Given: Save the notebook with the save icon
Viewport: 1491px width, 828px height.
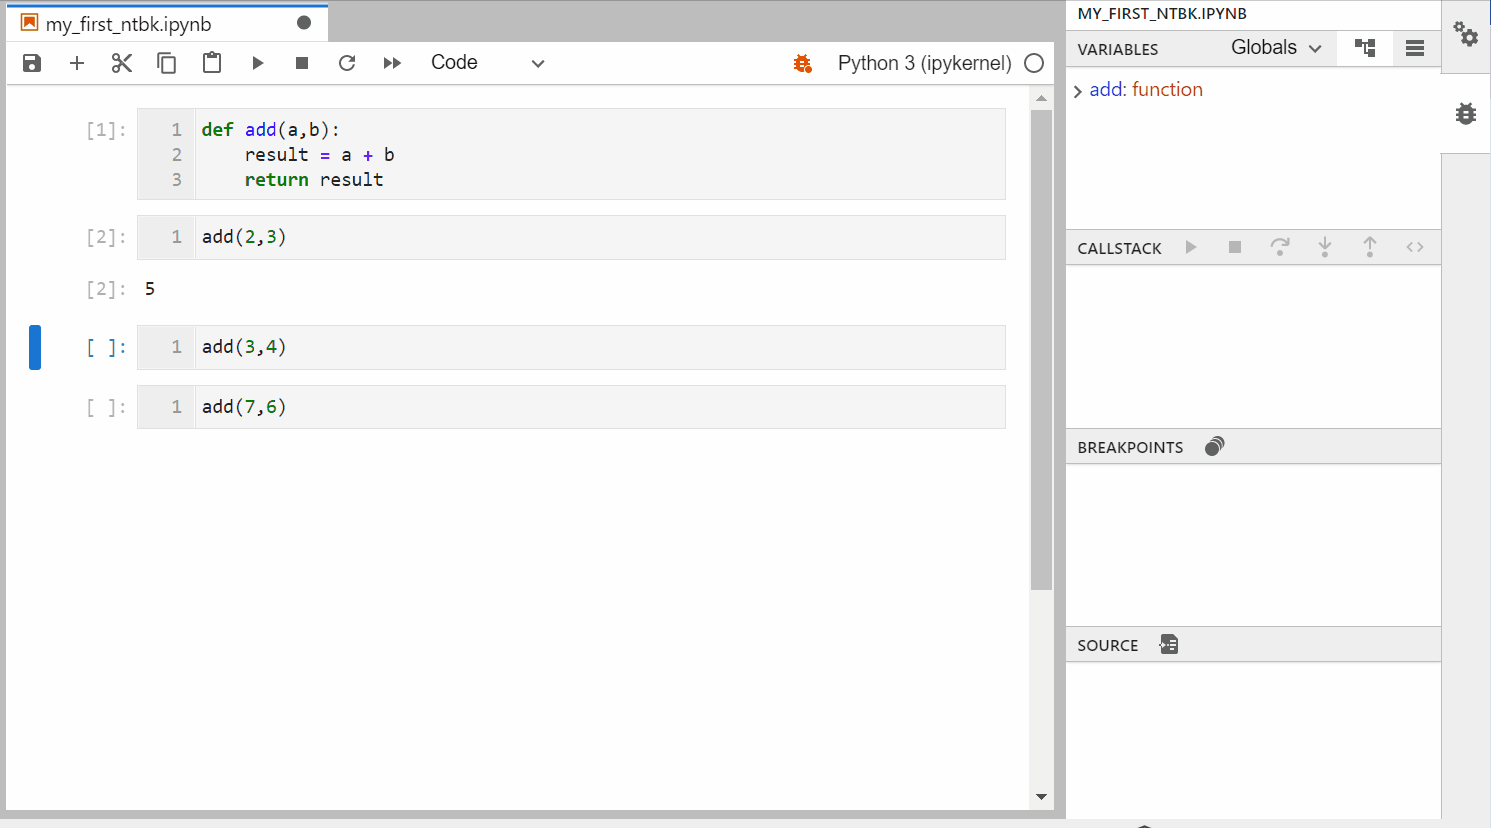Looking at the screenshot, I should pos(31,62).
